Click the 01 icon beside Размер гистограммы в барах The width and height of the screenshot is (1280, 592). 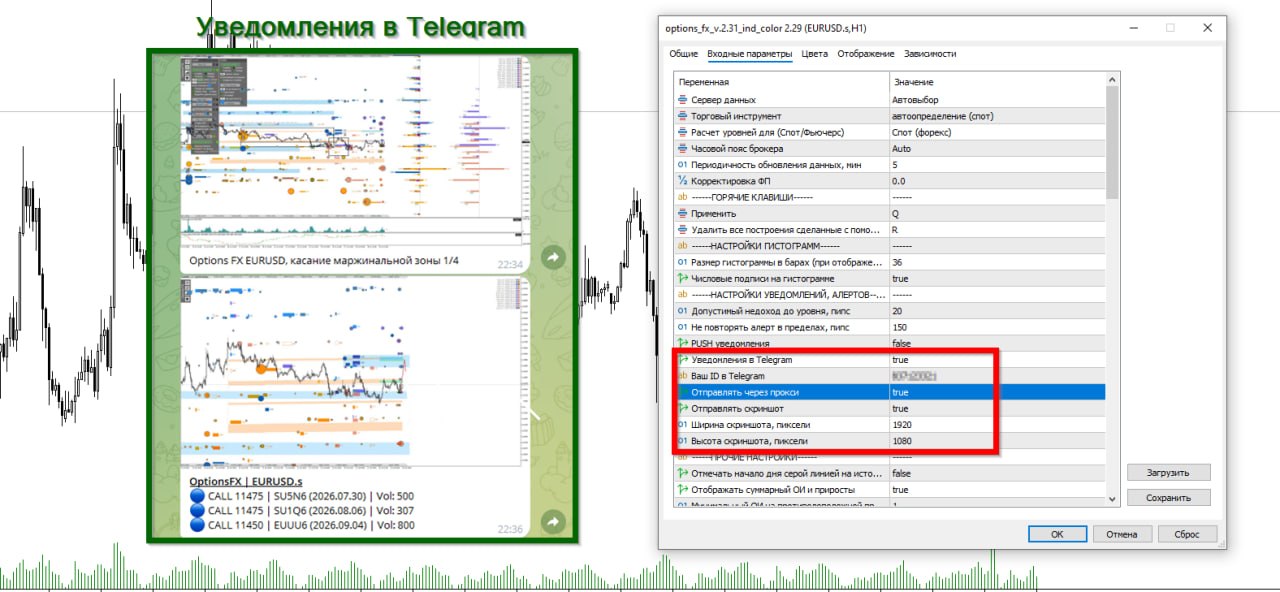683,262
